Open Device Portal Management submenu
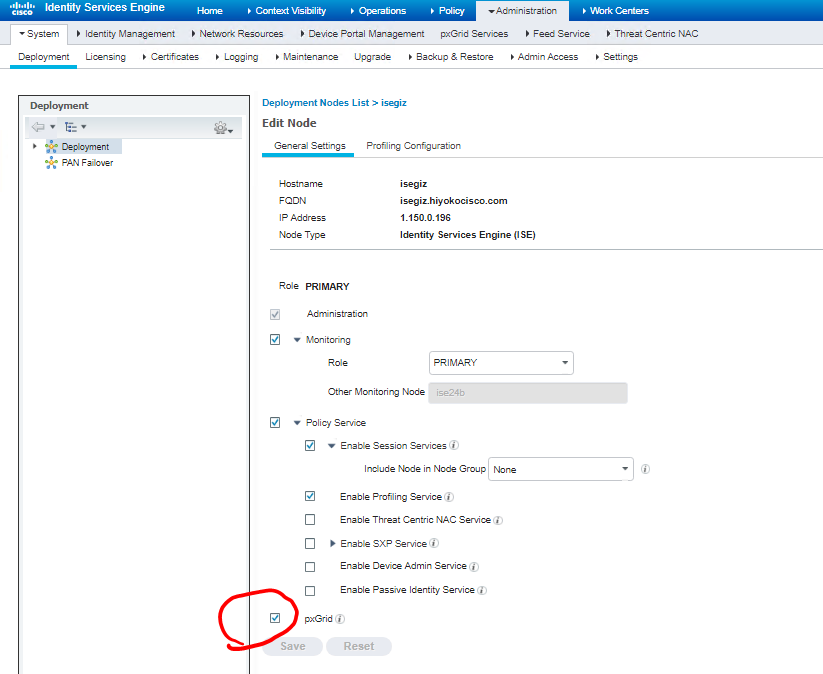This screenshot has height=674, width=823. pyautogui.click(x=363, y=34)
